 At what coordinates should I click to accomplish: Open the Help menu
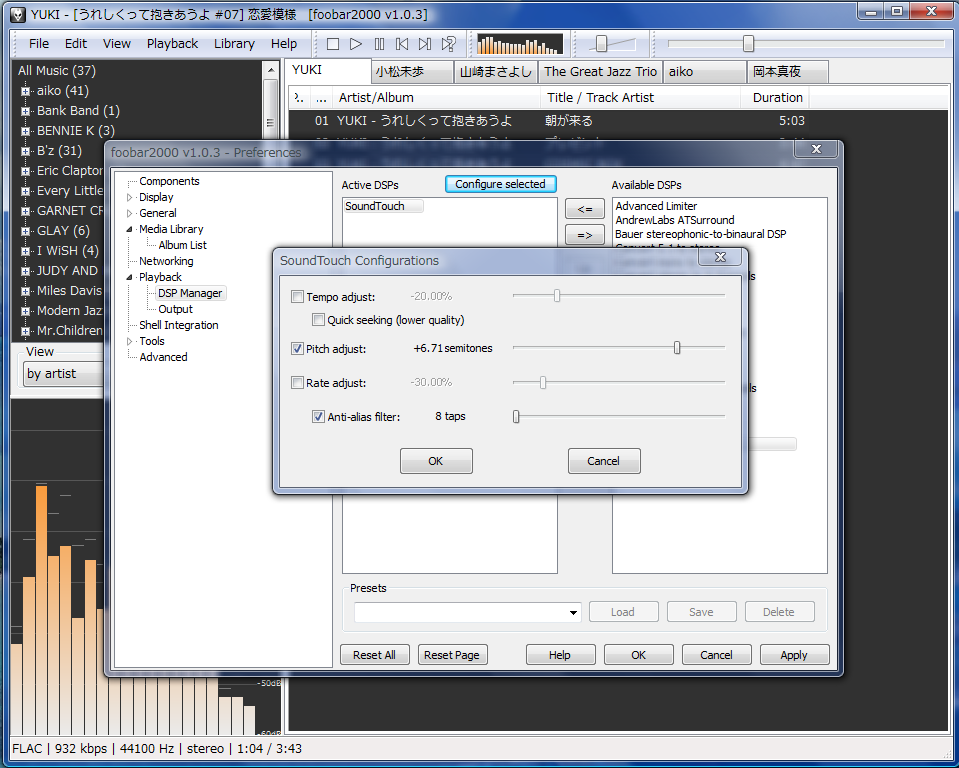(284, 44)
